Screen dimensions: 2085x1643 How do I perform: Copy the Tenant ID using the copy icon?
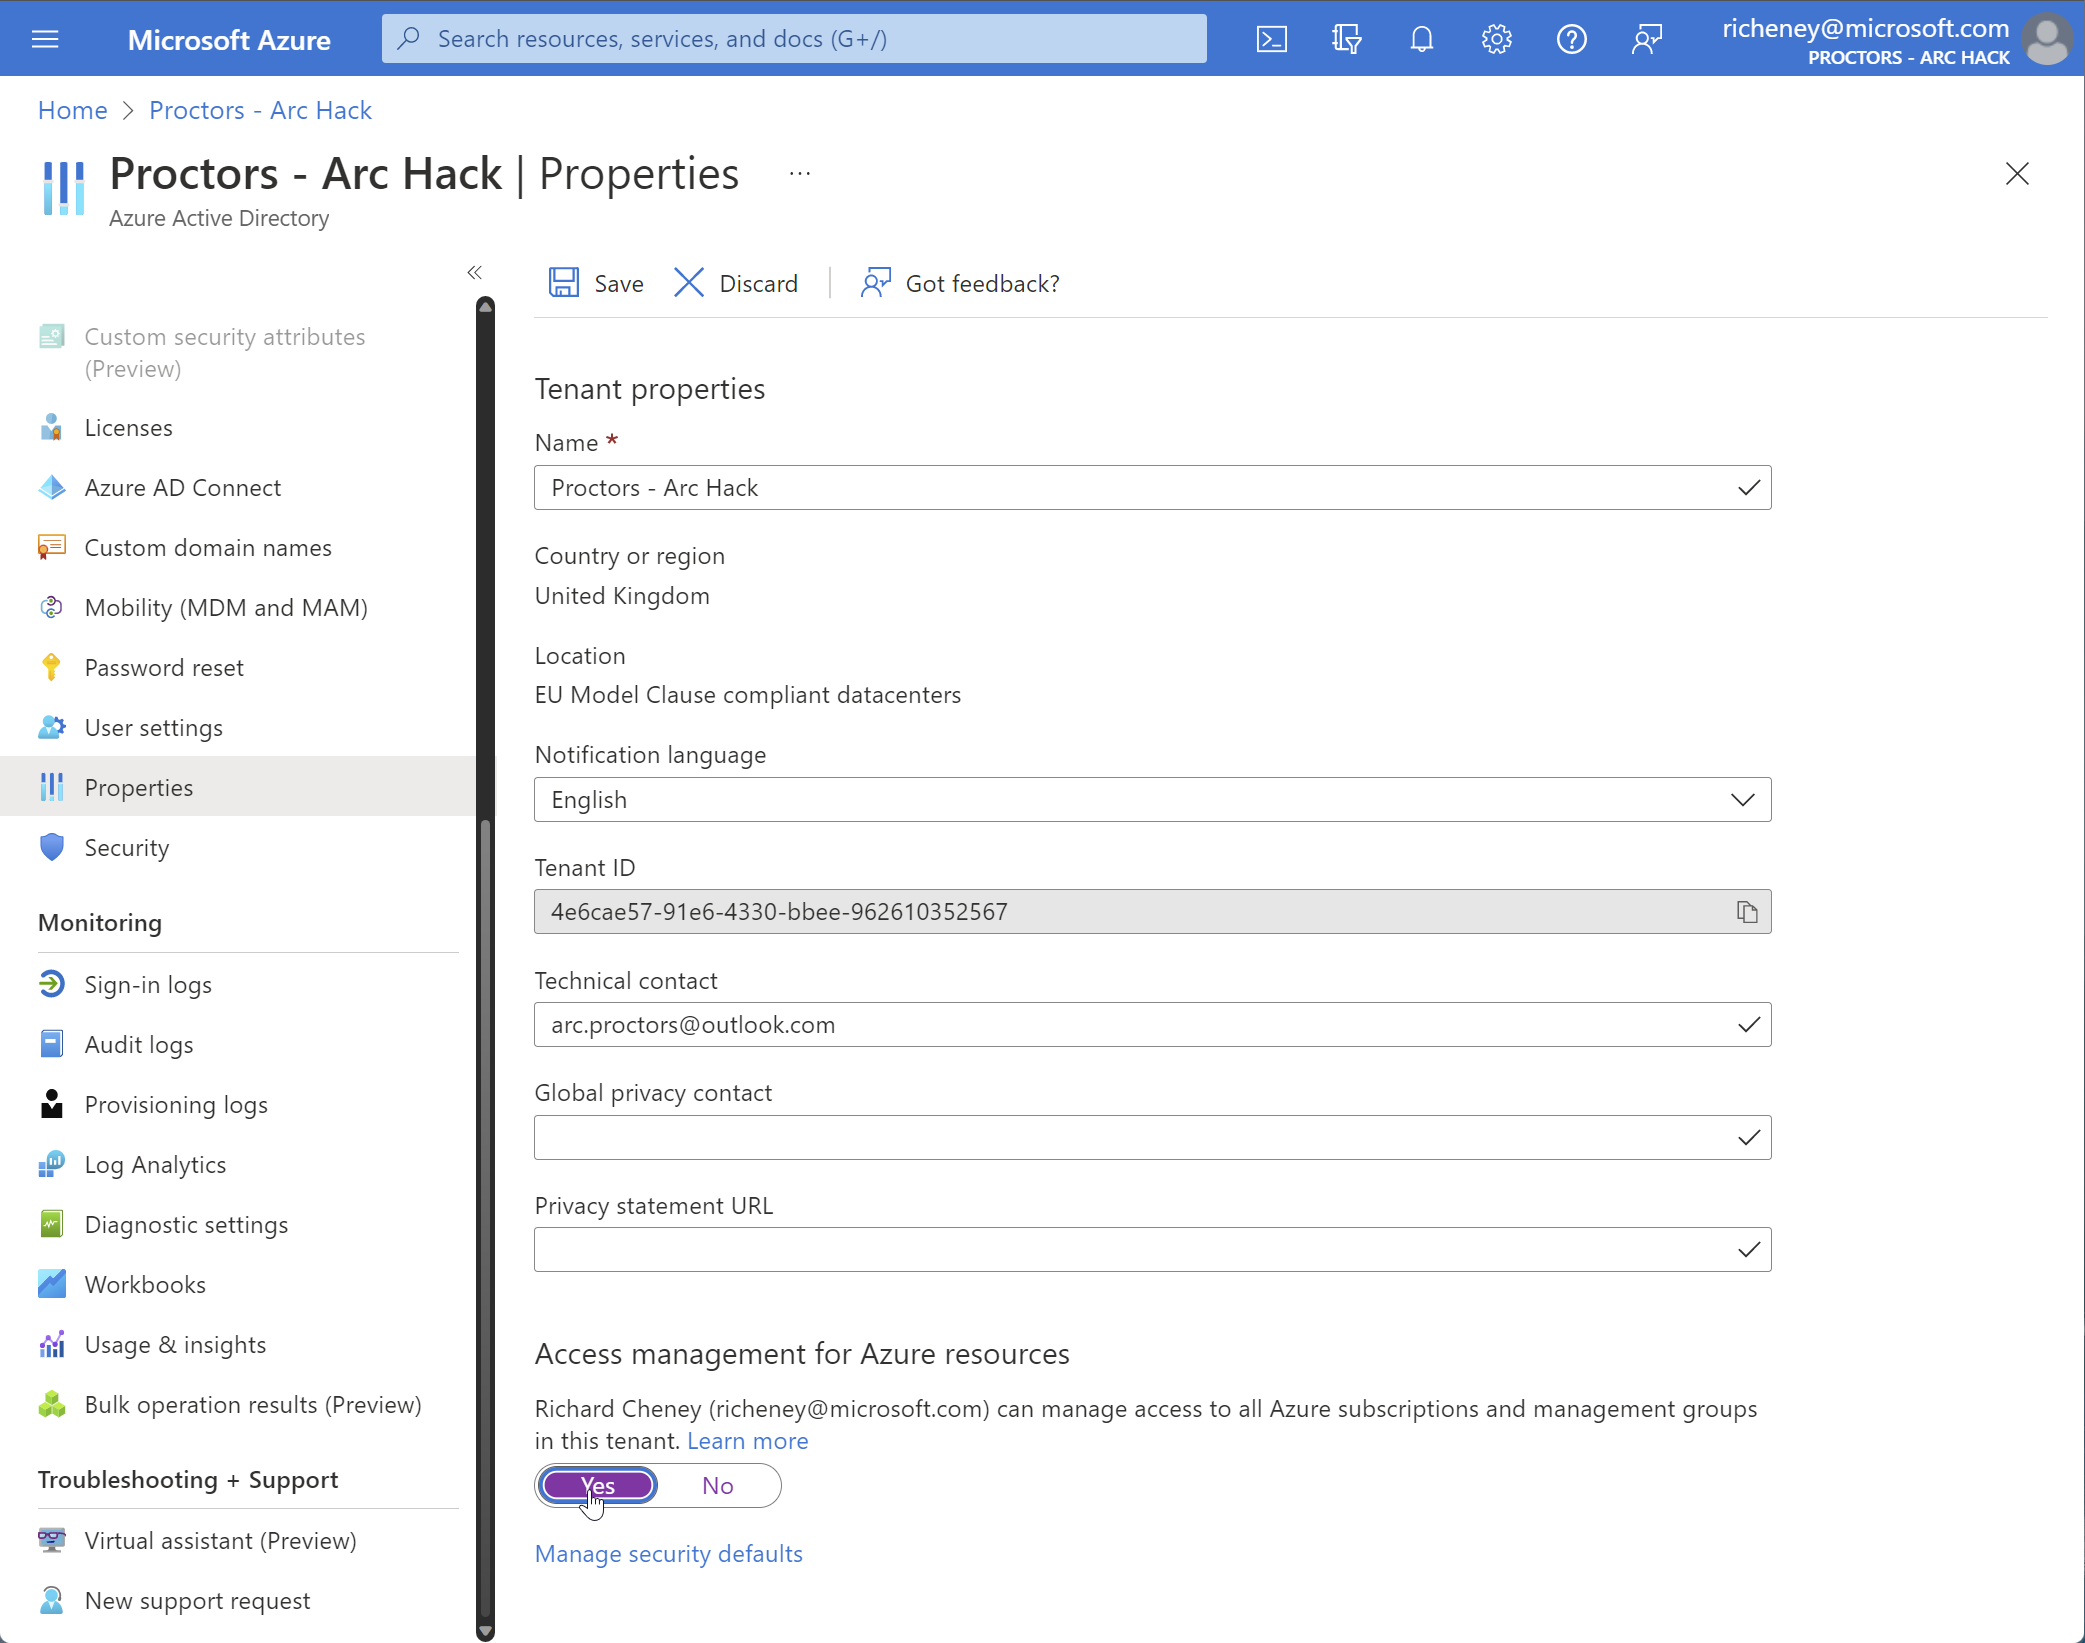click(1746, 911)
